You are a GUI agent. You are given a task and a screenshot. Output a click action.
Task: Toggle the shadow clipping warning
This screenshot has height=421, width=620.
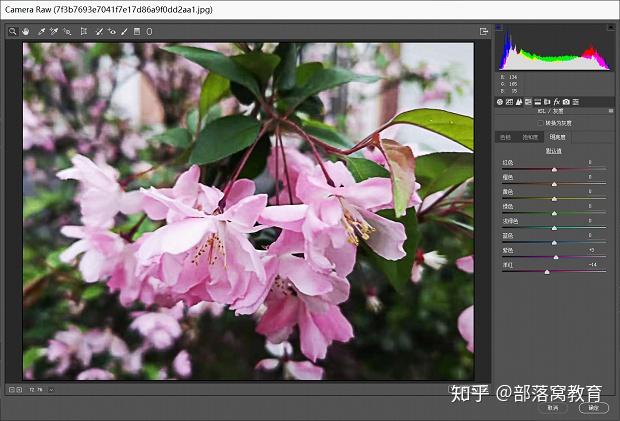499,27
